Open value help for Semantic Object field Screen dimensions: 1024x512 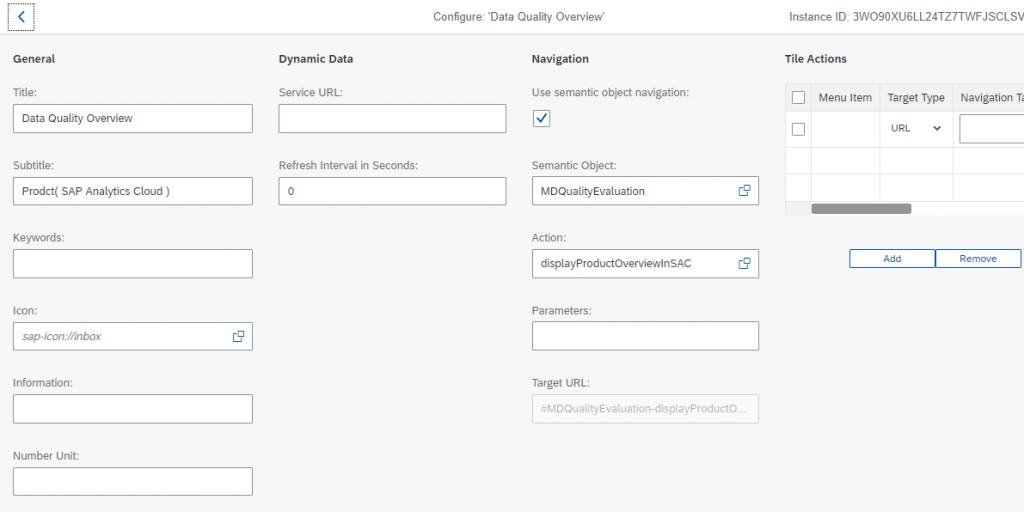(744, 191)
